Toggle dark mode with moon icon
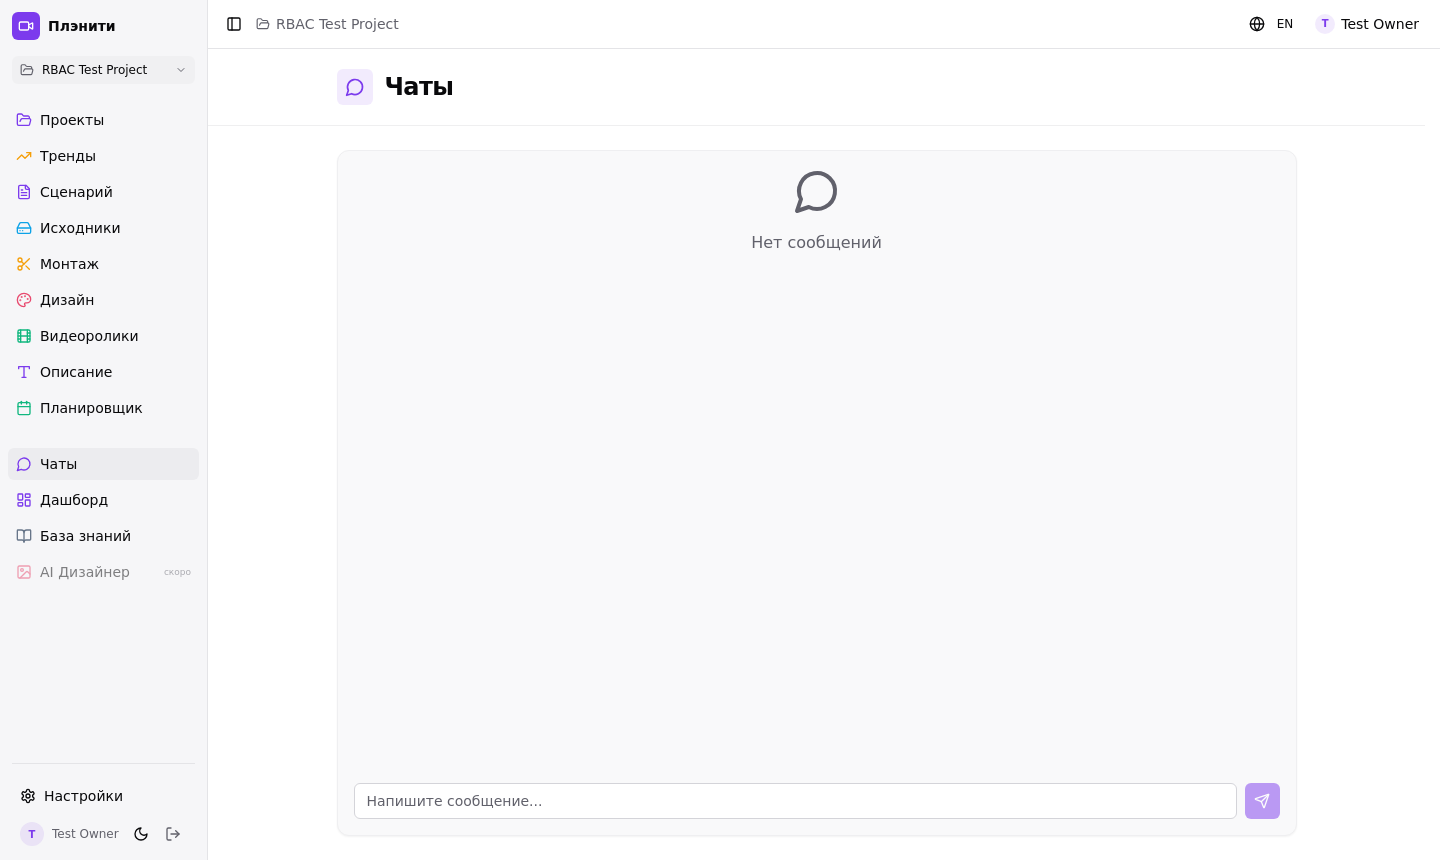The image size is (1440, 860). [141, 834]
